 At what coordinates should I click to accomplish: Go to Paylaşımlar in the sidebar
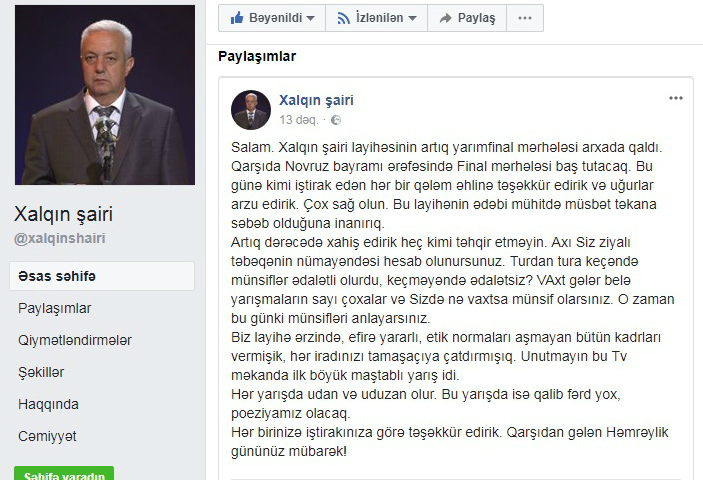pyautogui.click(x=55, y=308)
